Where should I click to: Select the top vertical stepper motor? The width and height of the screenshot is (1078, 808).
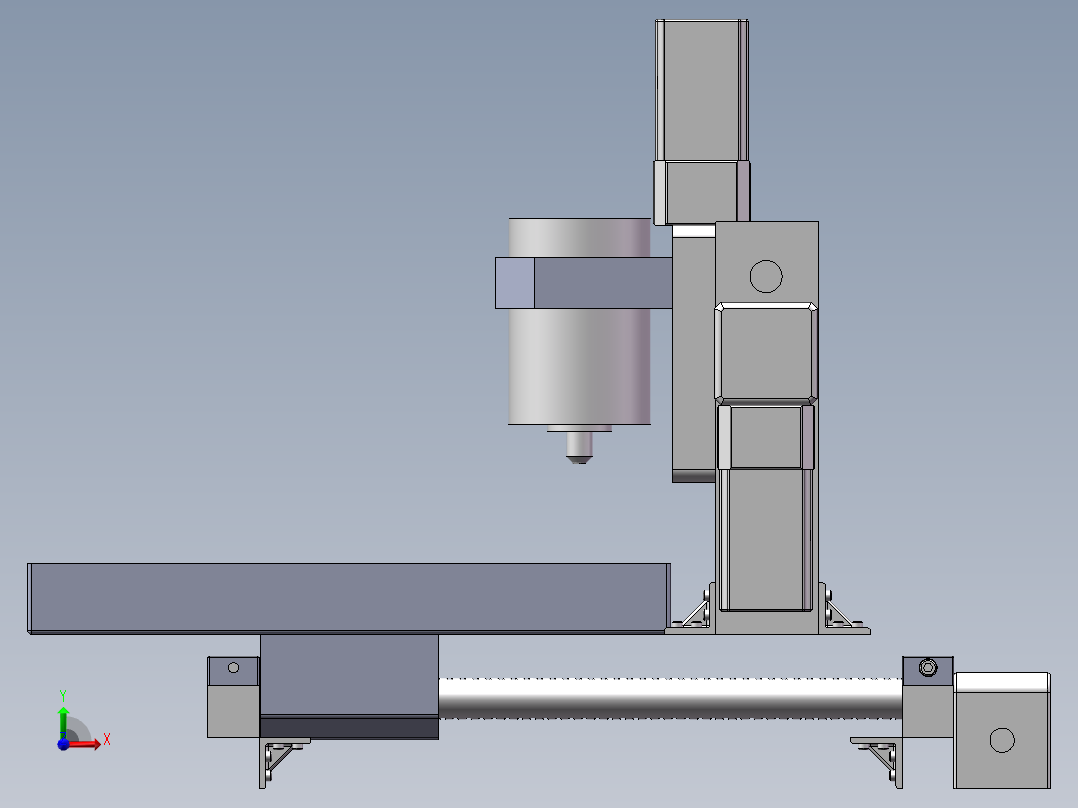click(701, 89)
